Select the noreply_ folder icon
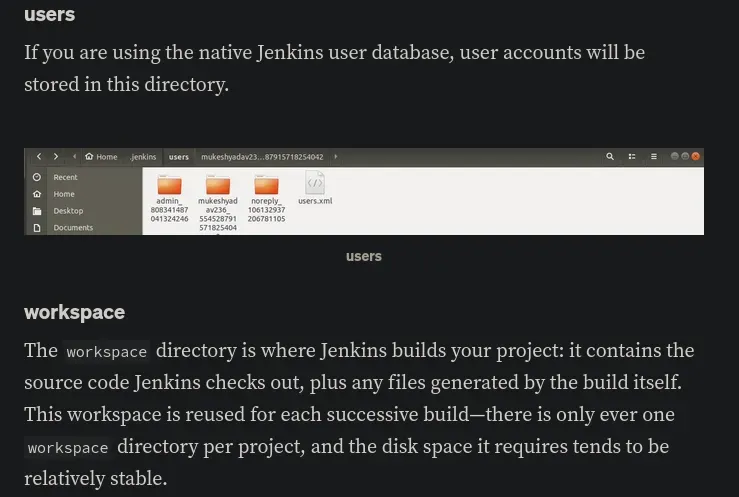Viewport: 739px width, 497px height. [266, 185]
